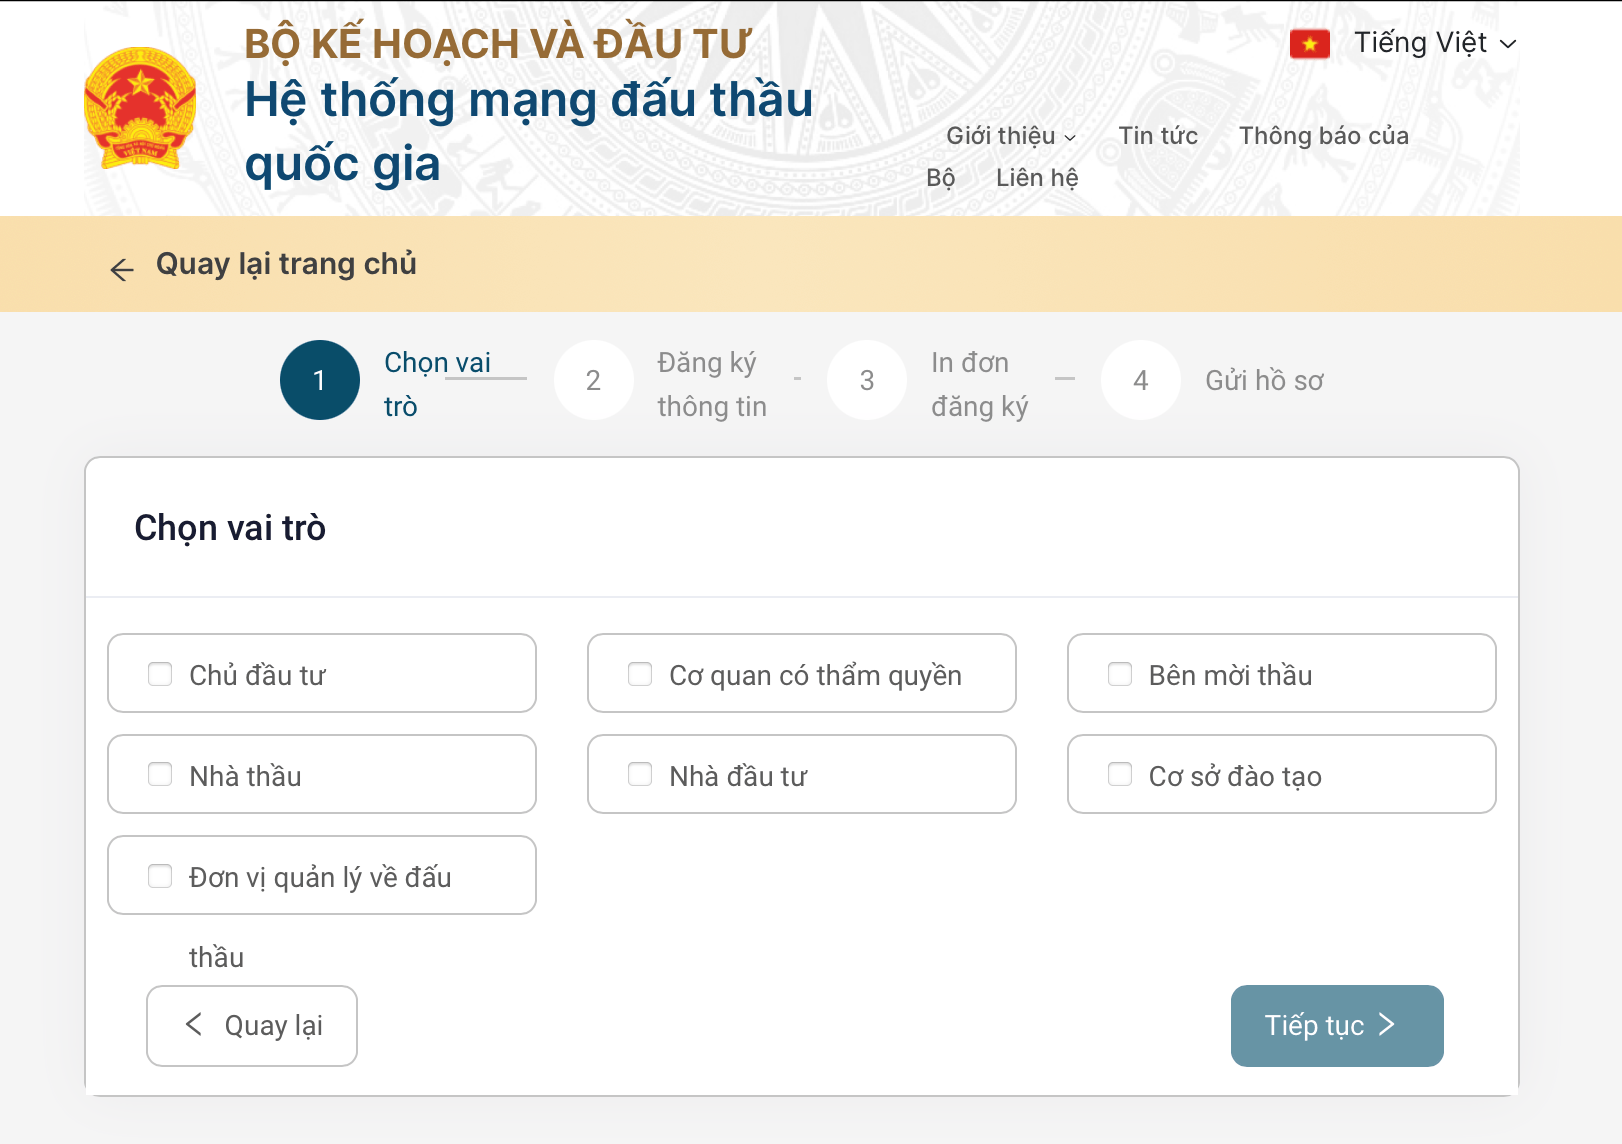1622x1144 pixels.
Task: Tick the Bên mời thầu checkbox
Action: click(1119, 674)
